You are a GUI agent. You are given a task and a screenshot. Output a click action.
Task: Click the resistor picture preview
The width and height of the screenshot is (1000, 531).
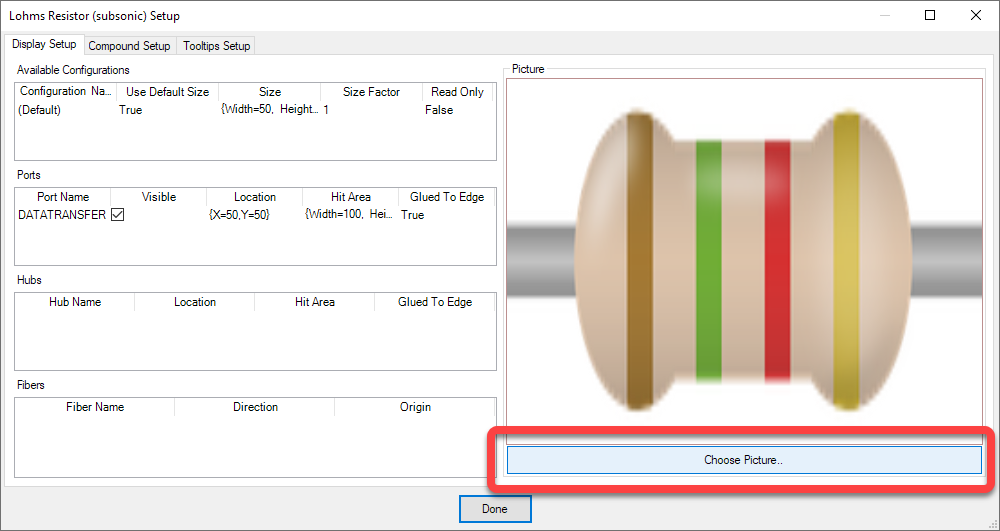pyautogui.click(x=744, y=262)
